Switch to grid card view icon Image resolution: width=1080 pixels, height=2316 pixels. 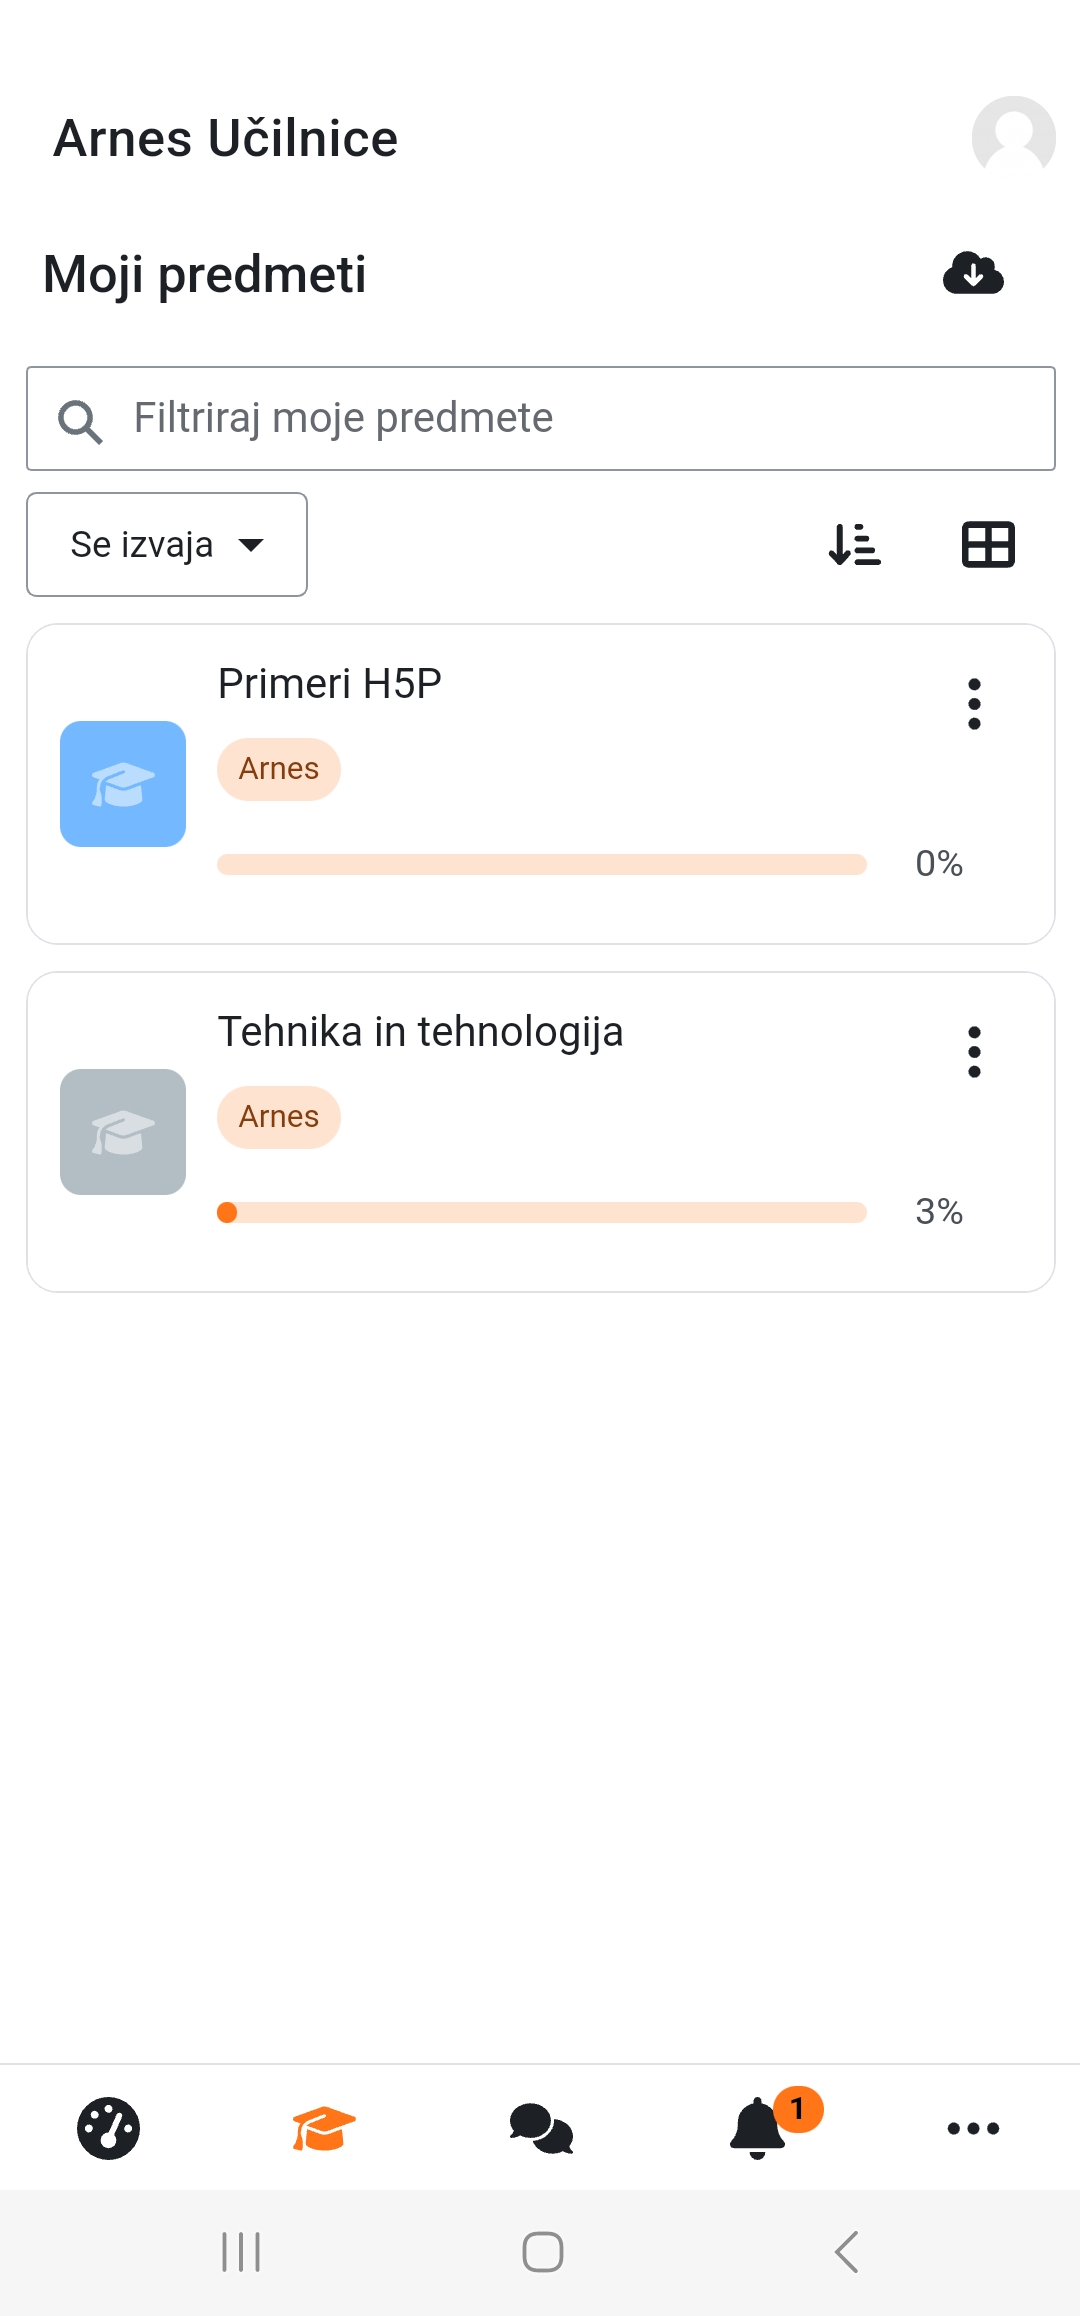tap(988, 545)
